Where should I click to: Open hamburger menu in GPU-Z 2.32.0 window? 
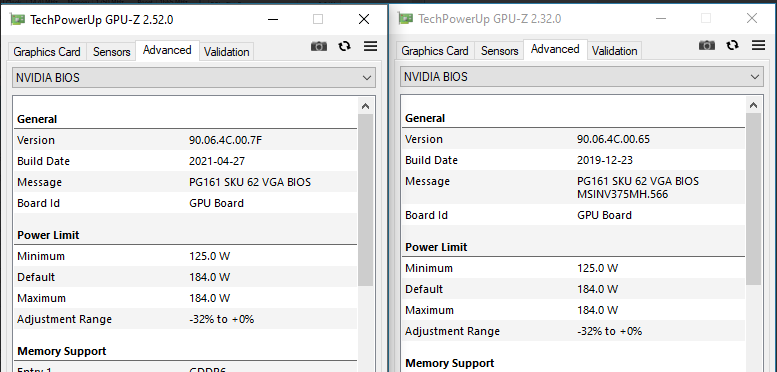click(758, 45)
